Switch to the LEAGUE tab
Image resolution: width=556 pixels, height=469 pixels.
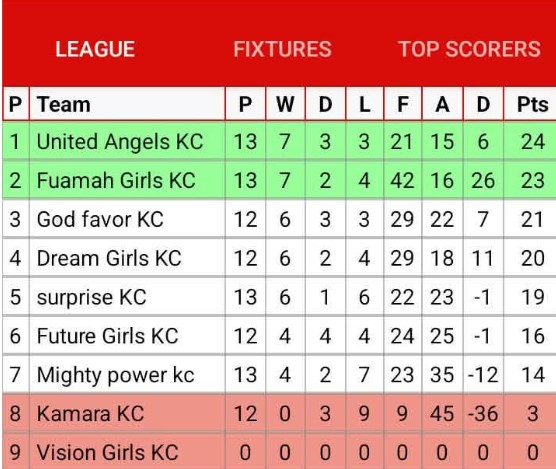coord(95,49)
